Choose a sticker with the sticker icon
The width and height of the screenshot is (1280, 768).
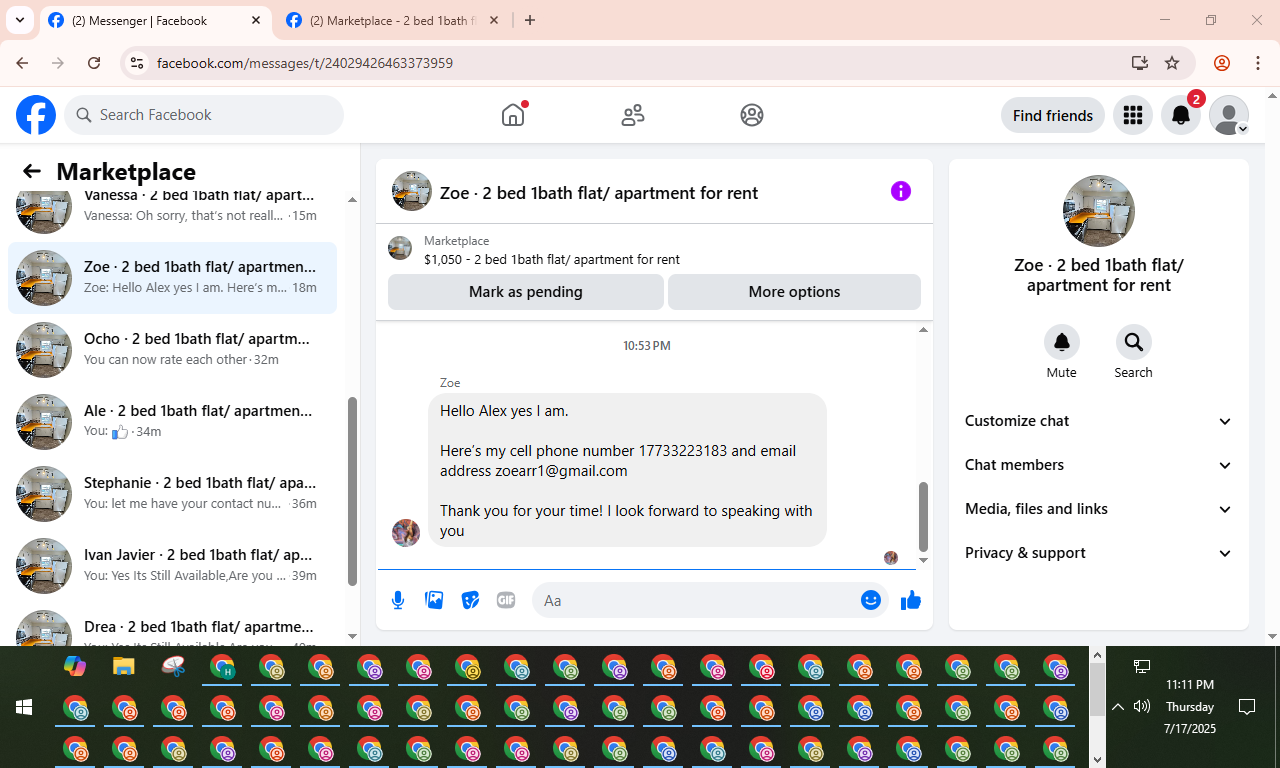470,600
